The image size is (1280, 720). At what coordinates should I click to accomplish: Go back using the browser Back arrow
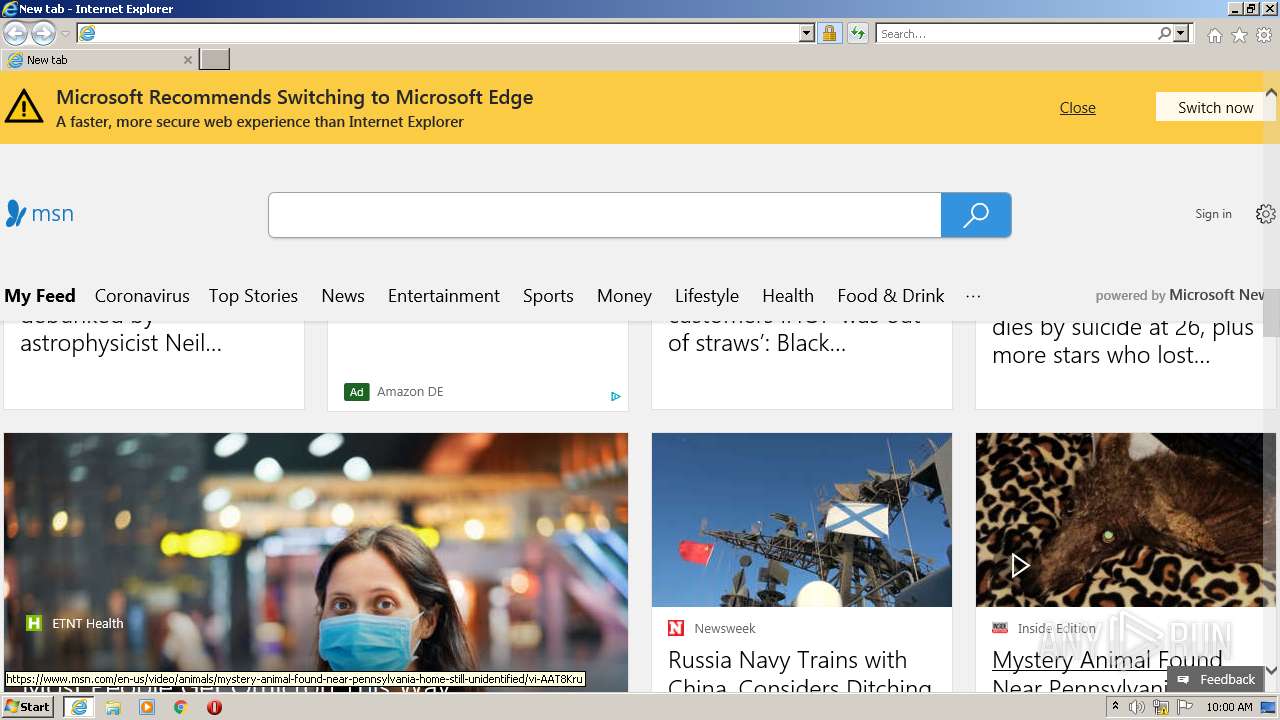(15, 33)
